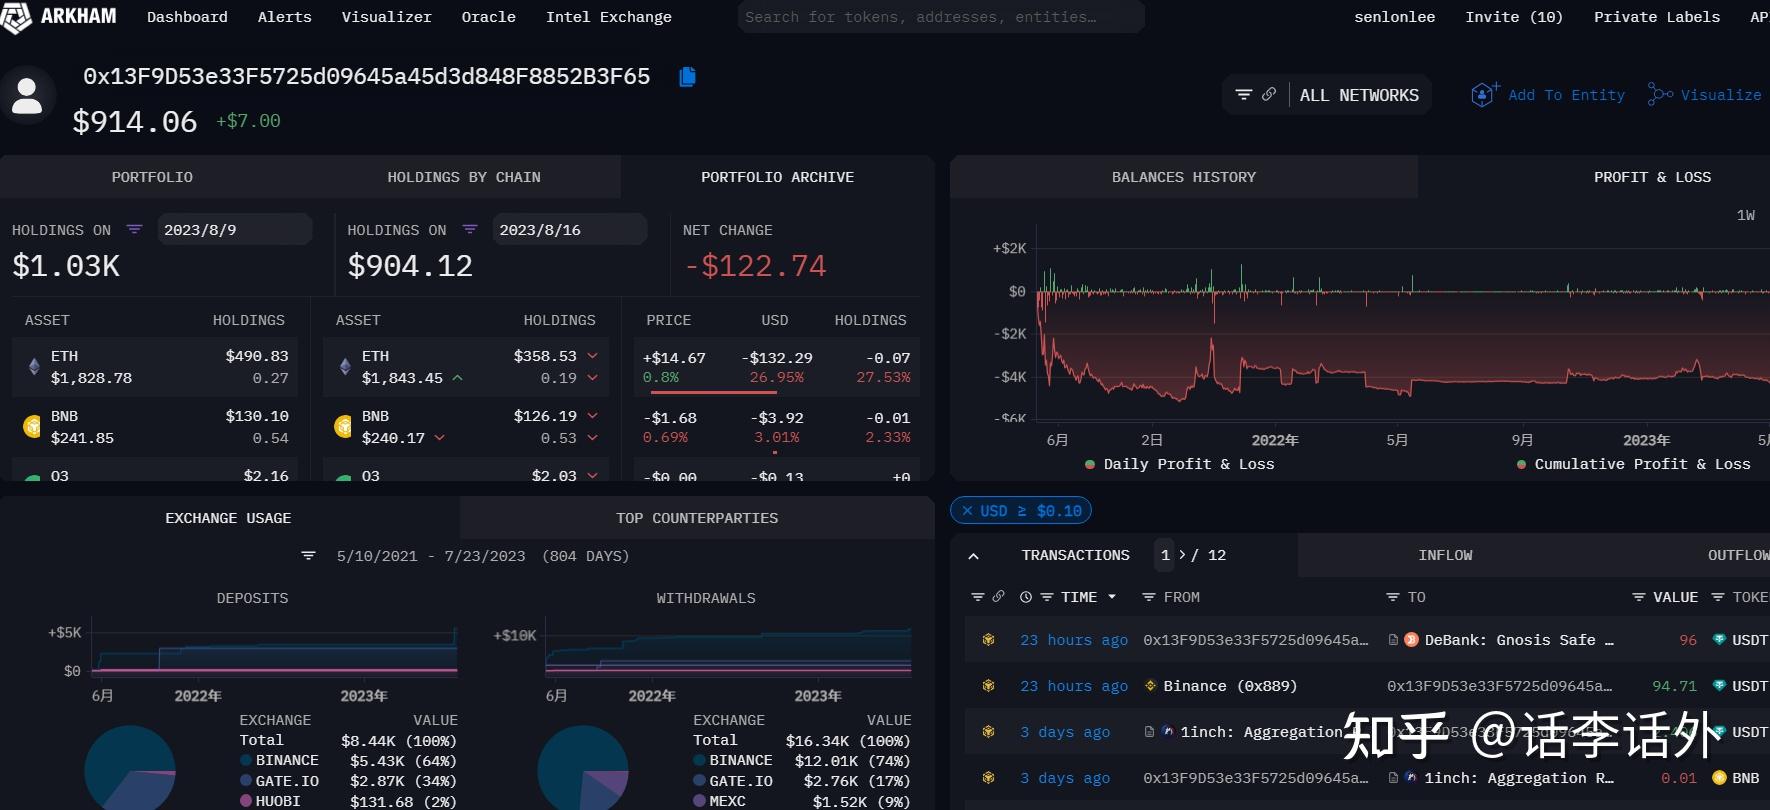Click the Invite (10) link
Screen dimensions: 1770x810
coord(1513,17)
